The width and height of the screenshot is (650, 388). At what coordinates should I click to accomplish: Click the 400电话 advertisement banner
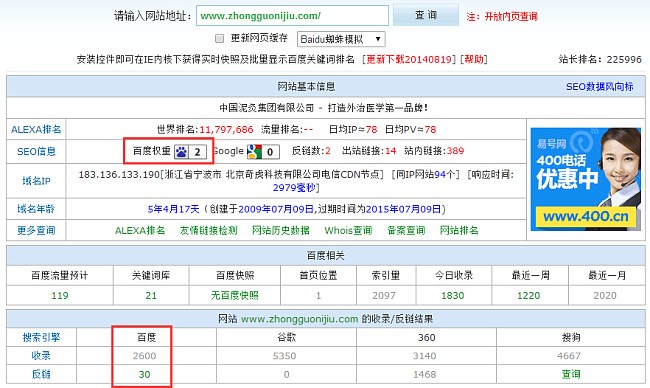(x=586, y=179)
